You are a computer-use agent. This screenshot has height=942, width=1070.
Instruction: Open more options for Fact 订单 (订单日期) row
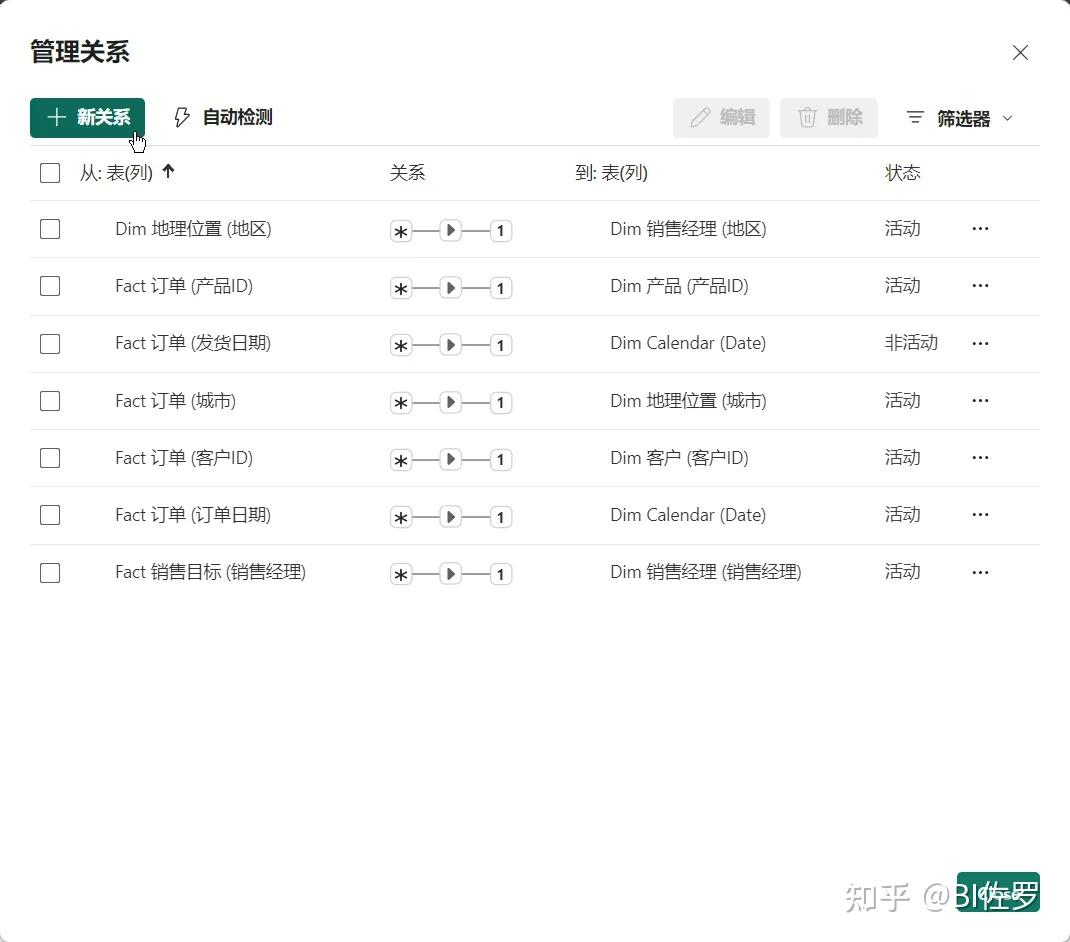point(980,515)
